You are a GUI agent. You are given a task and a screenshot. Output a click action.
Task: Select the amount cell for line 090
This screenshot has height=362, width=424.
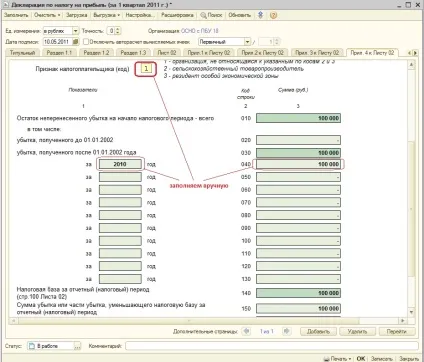click(x=298, y=228)
